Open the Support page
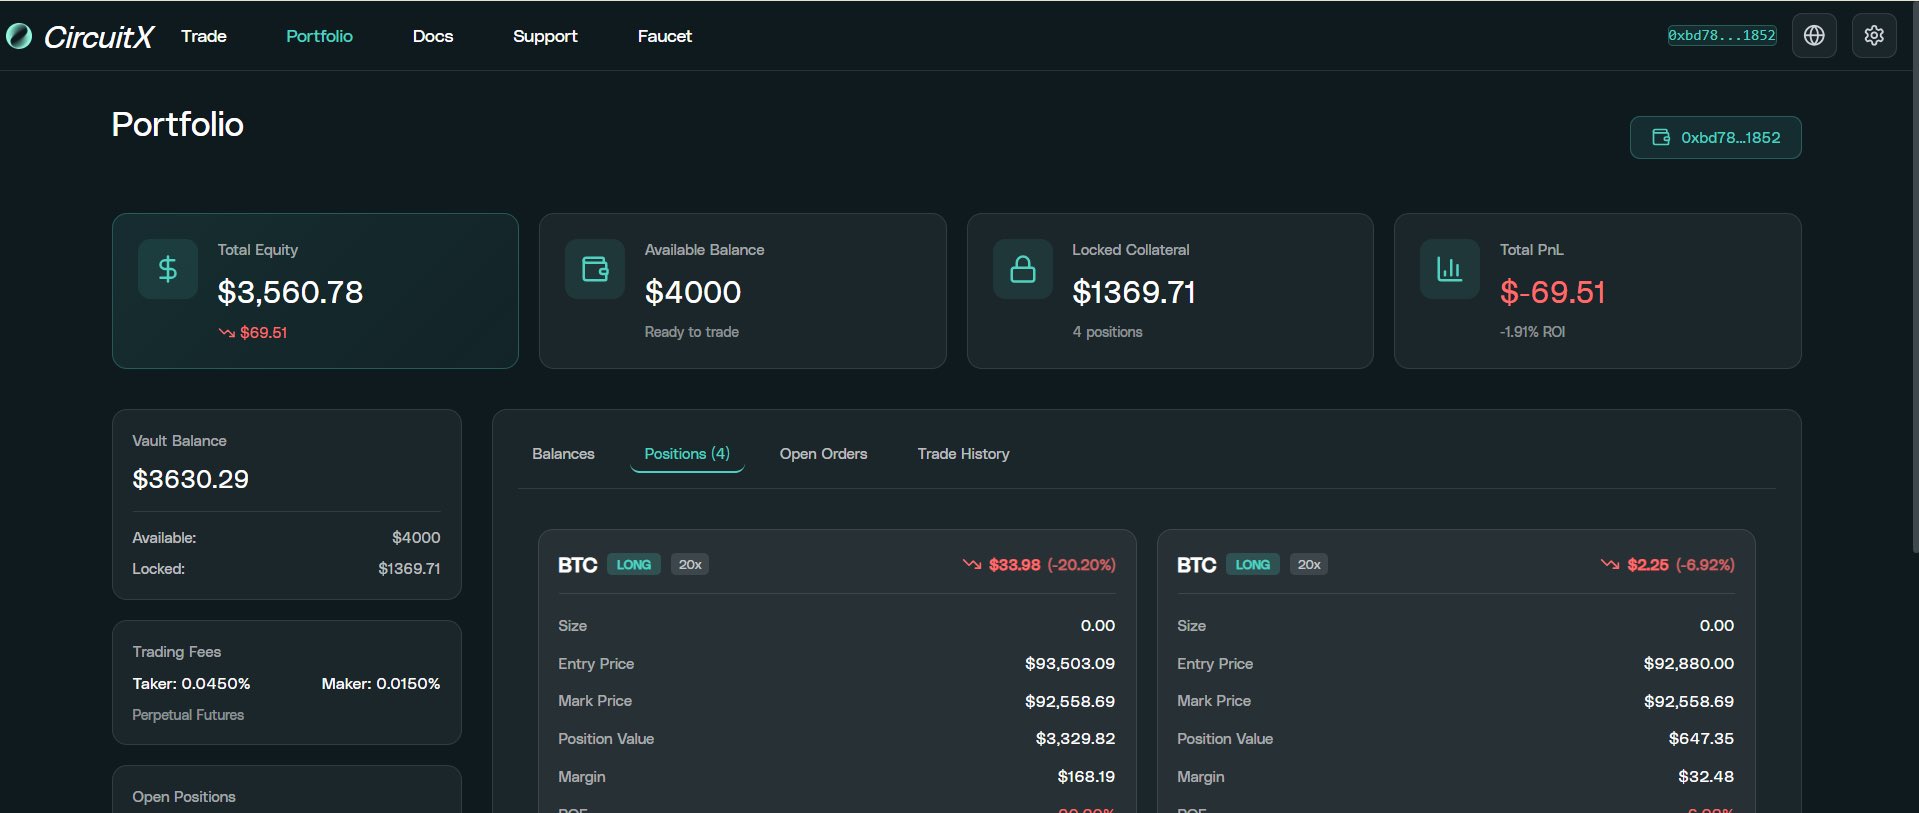Image resolution: width=1919 pixels, height=813 pixels. tap(545, 36)
